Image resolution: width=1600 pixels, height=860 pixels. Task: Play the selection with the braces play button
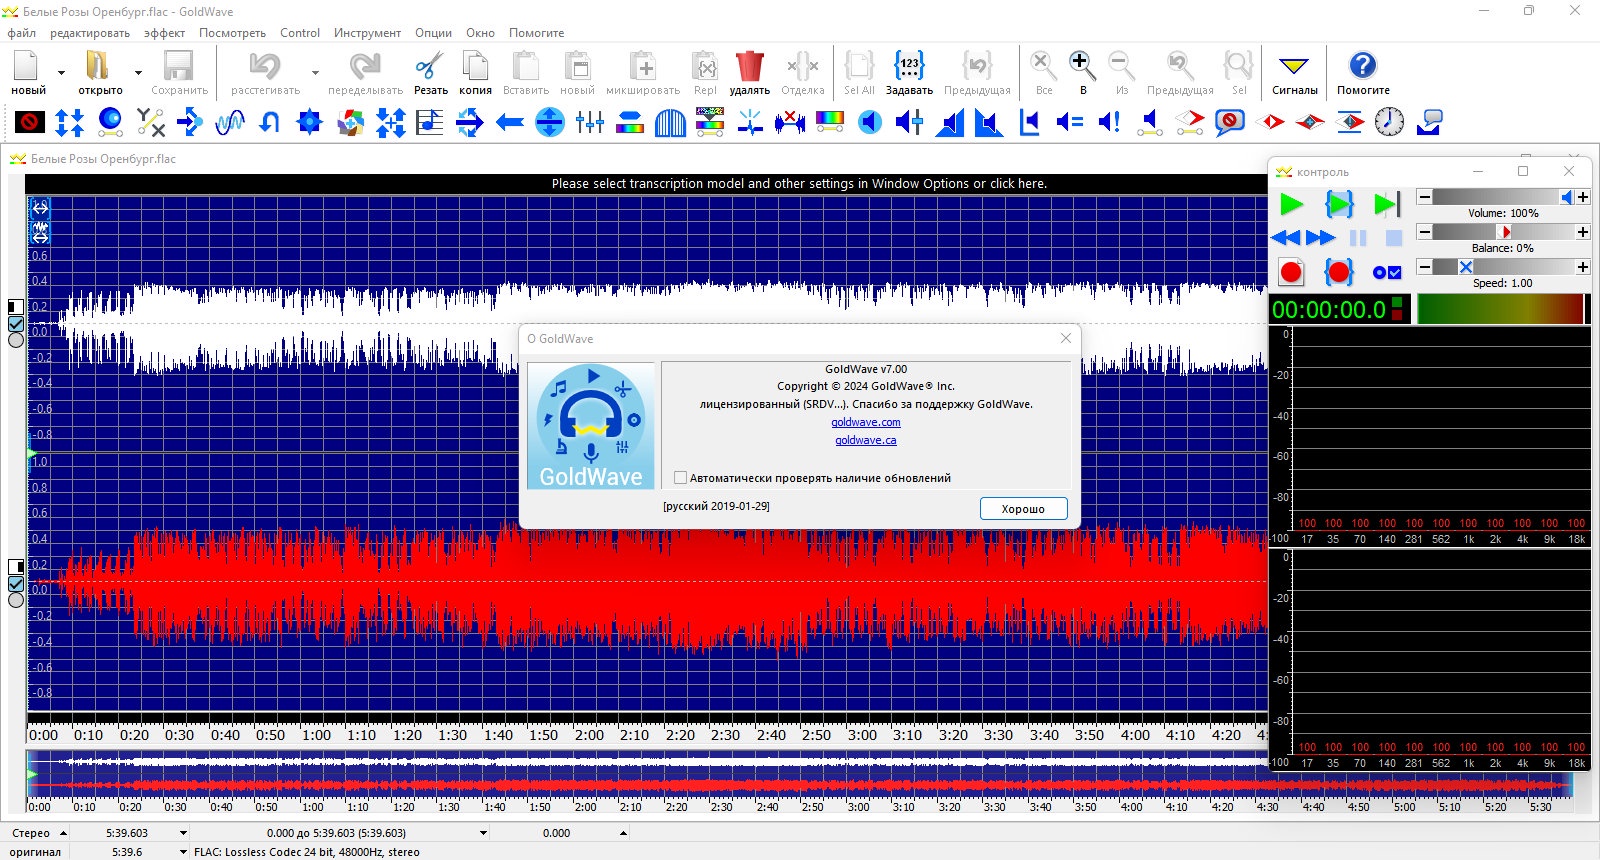click(1339, 205)
